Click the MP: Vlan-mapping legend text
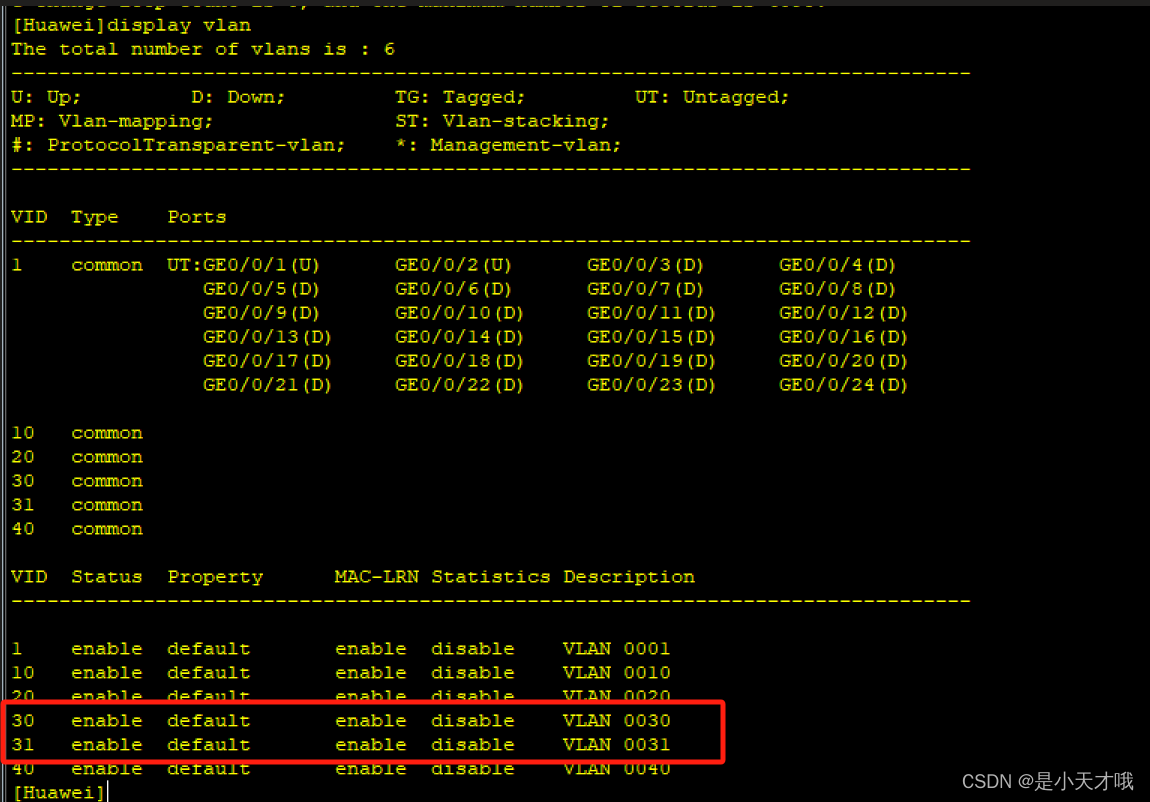The width and height of the screenshot is (1150, 802). (110, 120)
